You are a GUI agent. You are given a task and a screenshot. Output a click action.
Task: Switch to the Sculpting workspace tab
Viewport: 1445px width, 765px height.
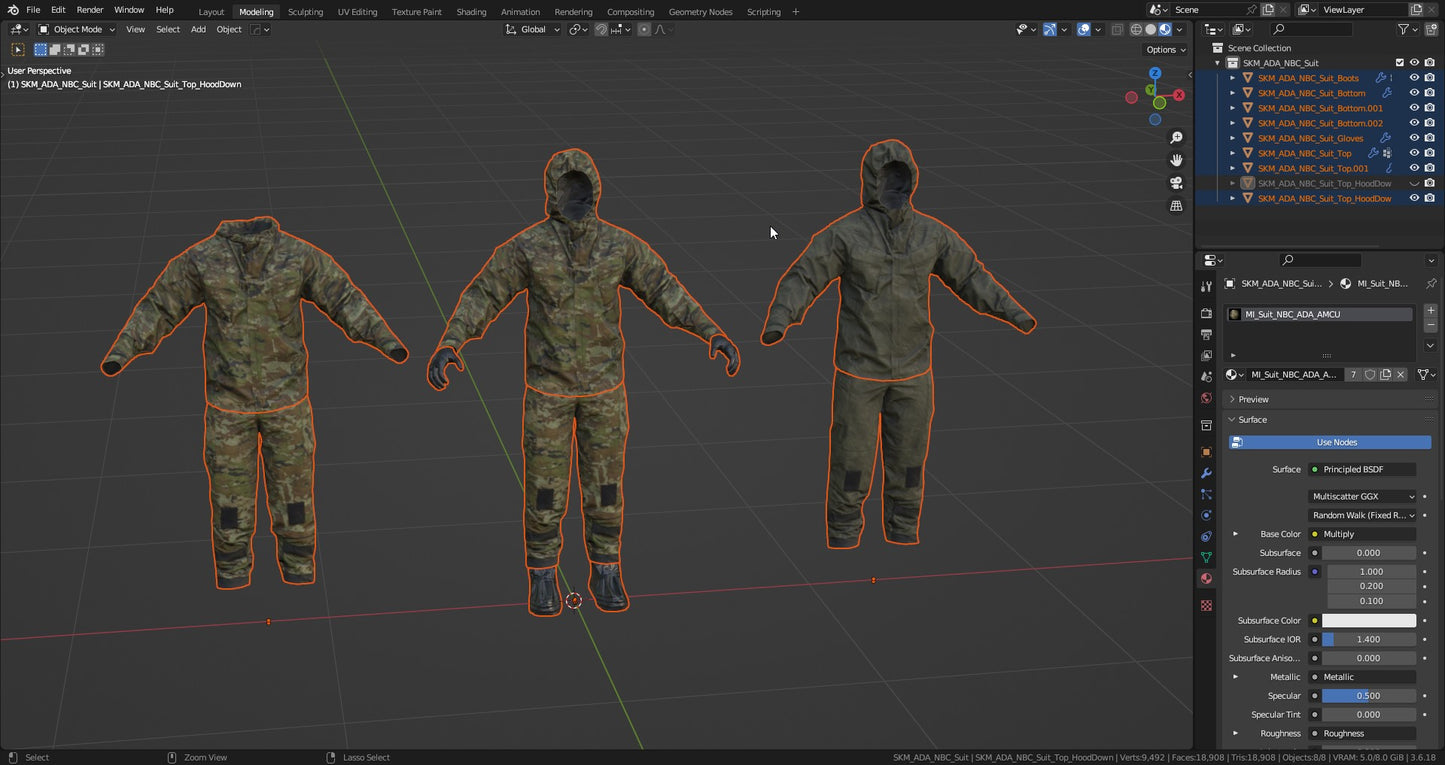coord(305,12)
